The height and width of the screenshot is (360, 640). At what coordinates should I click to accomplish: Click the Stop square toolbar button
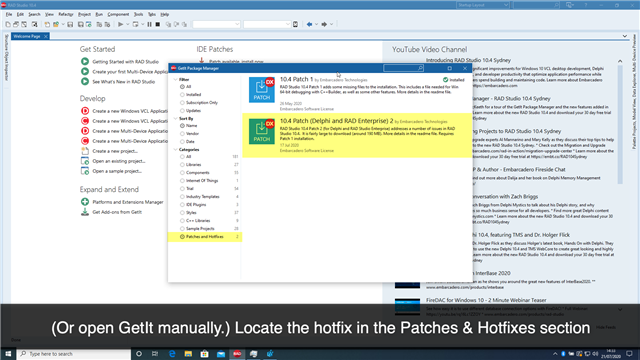tap(158, 24)
